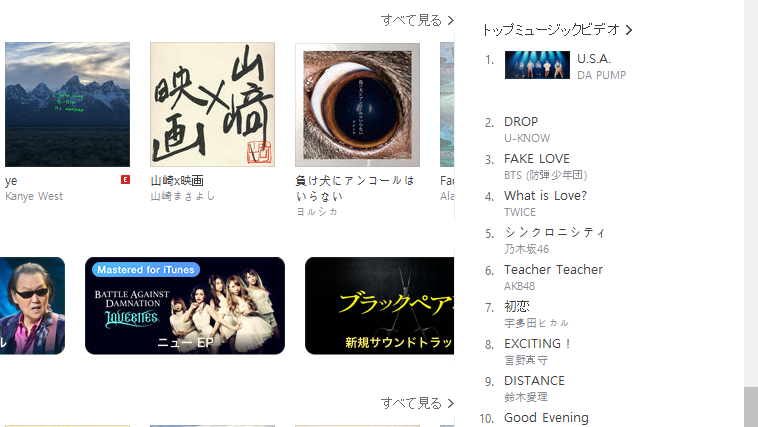Click the explicit E badge beside ye
Image resolution: width=758 pixels, height=427 pixels.
click(x=125, y=180)
